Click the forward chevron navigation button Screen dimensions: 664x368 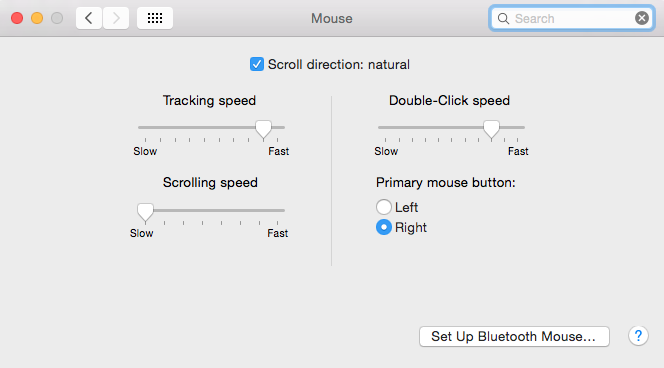point(116,18)
